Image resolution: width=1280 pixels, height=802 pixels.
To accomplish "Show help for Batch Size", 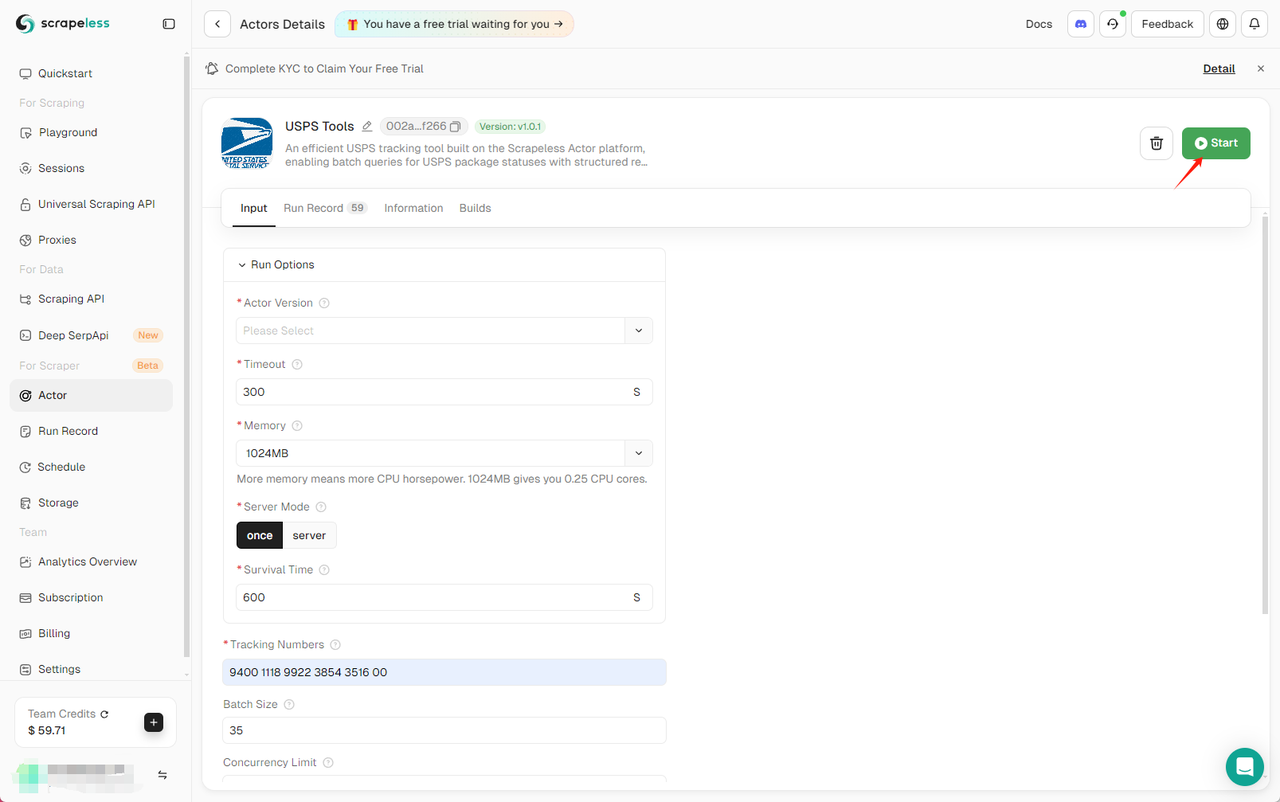I will pos(289,705).
